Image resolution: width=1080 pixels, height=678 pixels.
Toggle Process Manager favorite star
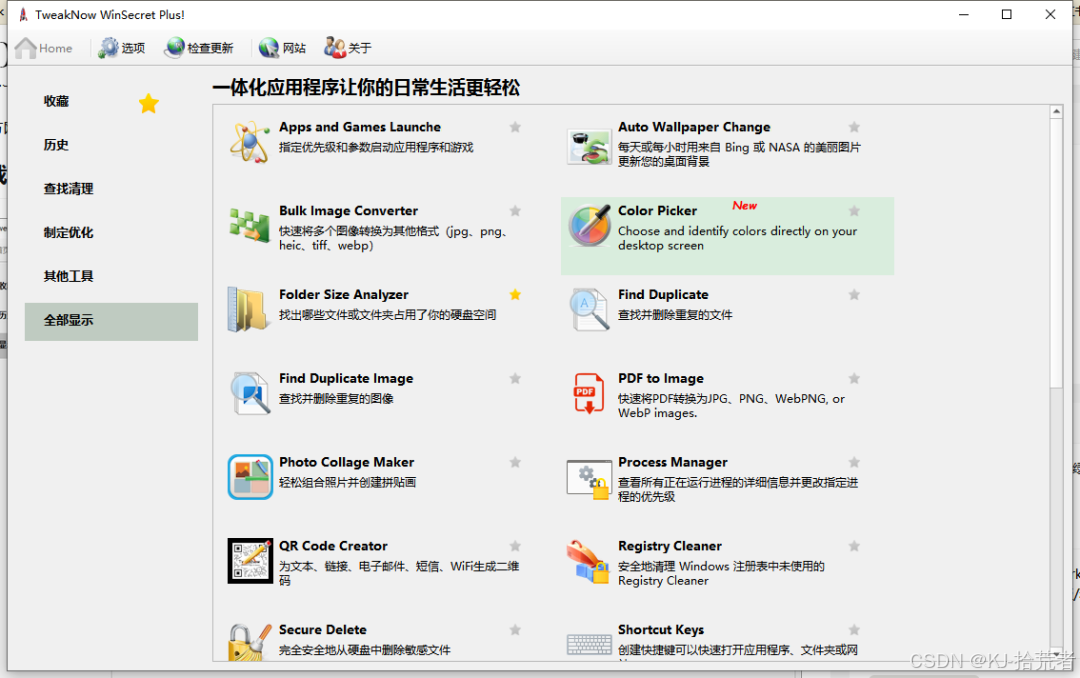854,462
